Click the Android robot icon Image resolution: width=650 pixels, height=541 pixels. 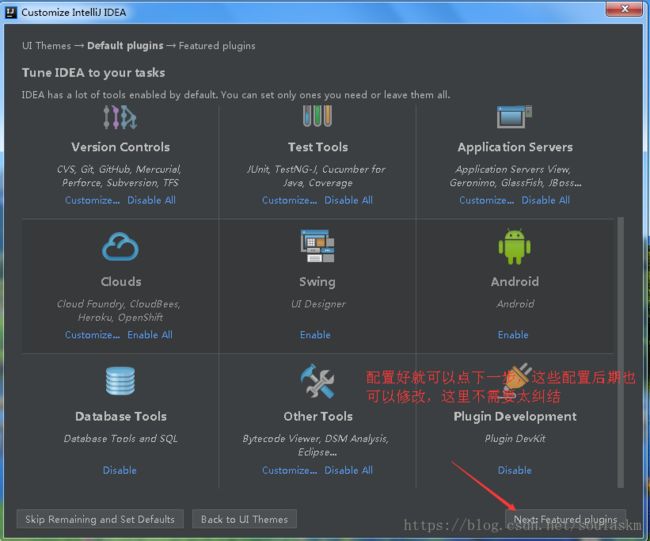coord(514,247)
